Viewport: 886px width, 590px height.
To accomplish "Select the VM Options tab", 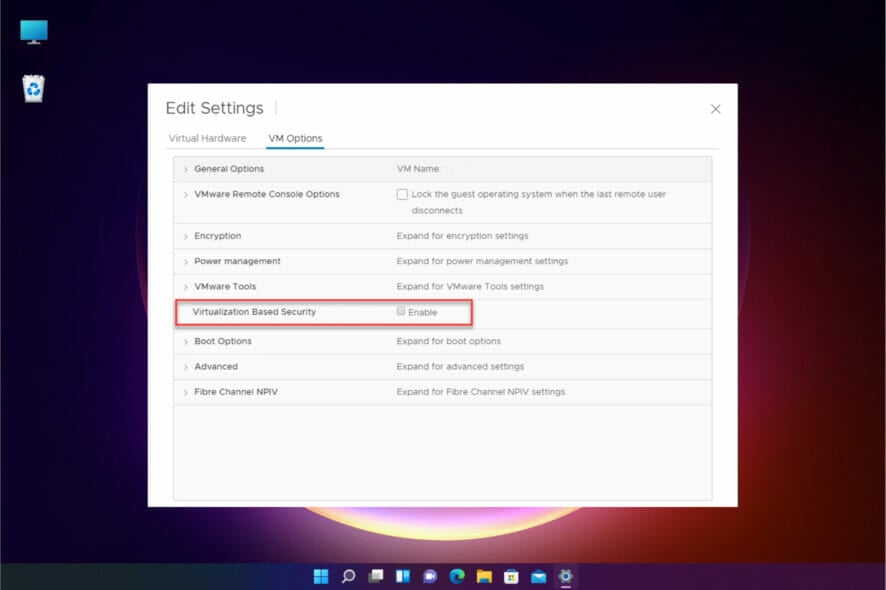I will [x=295, y=138].
